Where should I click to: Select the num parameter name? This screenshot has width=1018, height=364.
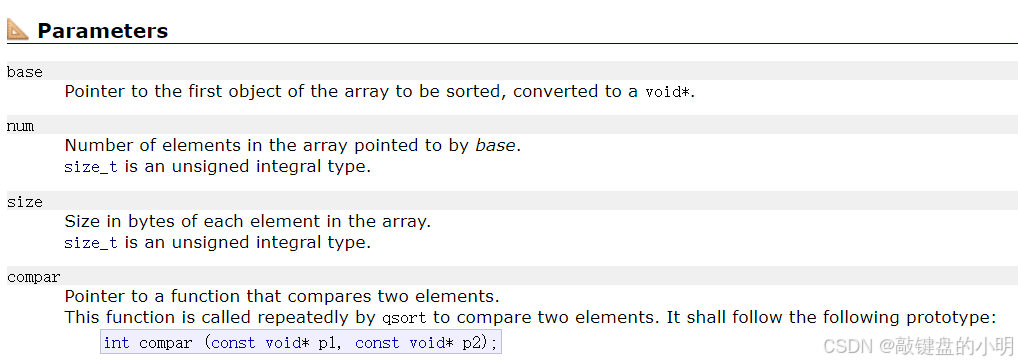pyautogui.click(x=20, y=126)
